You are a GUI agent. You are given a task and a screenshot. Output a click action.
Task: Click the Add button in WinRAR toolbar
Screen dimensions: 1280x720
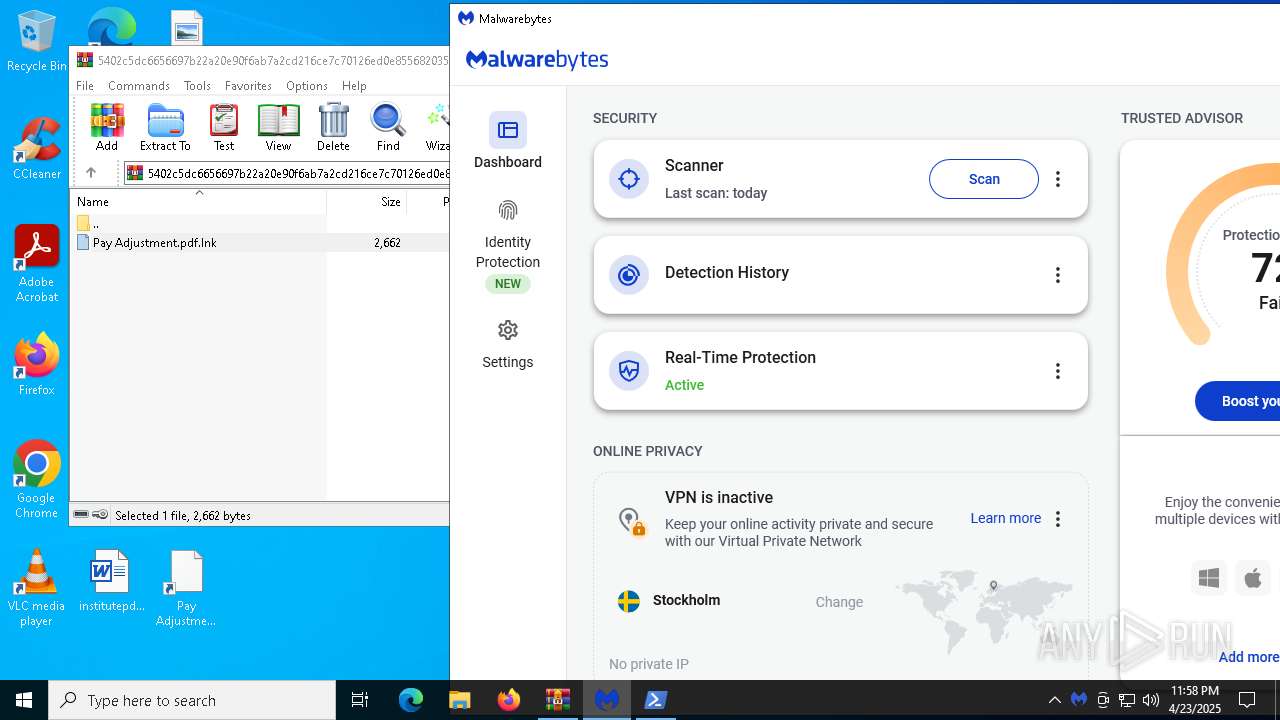107,128
